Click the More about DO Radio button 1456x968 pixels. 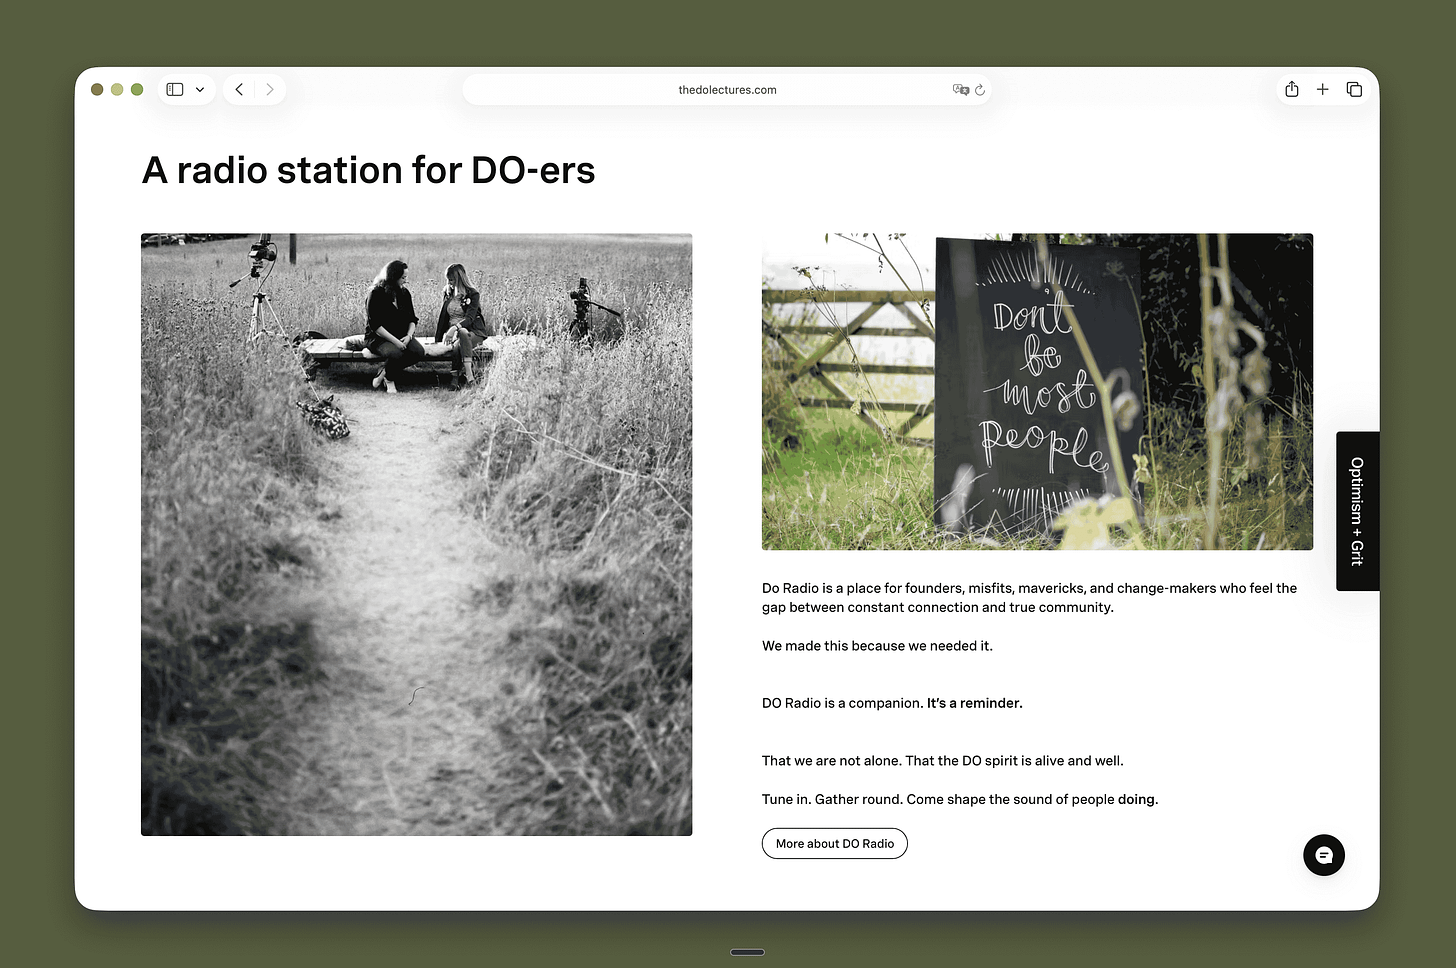click(835, 843)
